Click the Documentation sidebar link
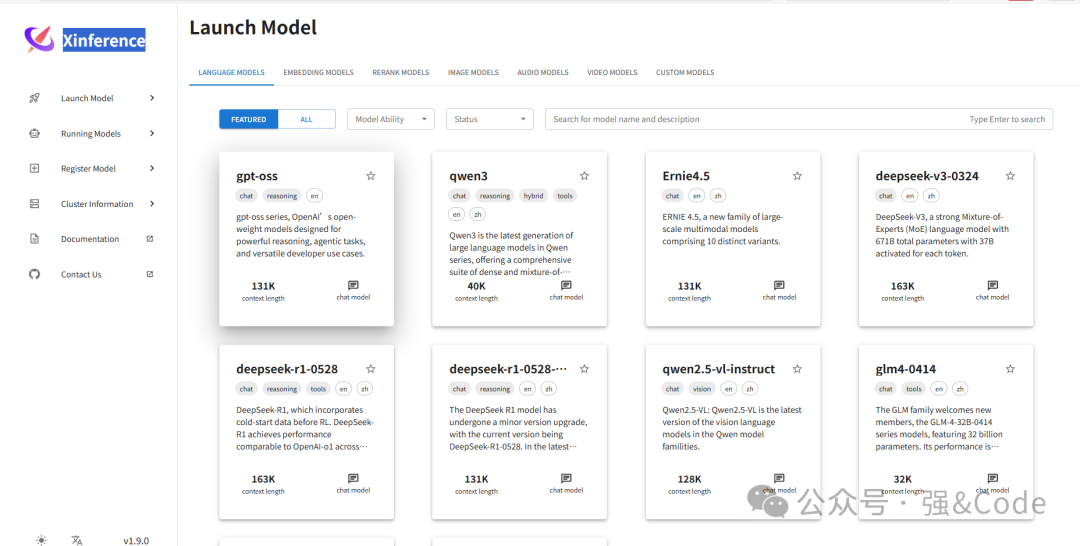Screen dimensions: 1080x546 click(x=90, y=239)
